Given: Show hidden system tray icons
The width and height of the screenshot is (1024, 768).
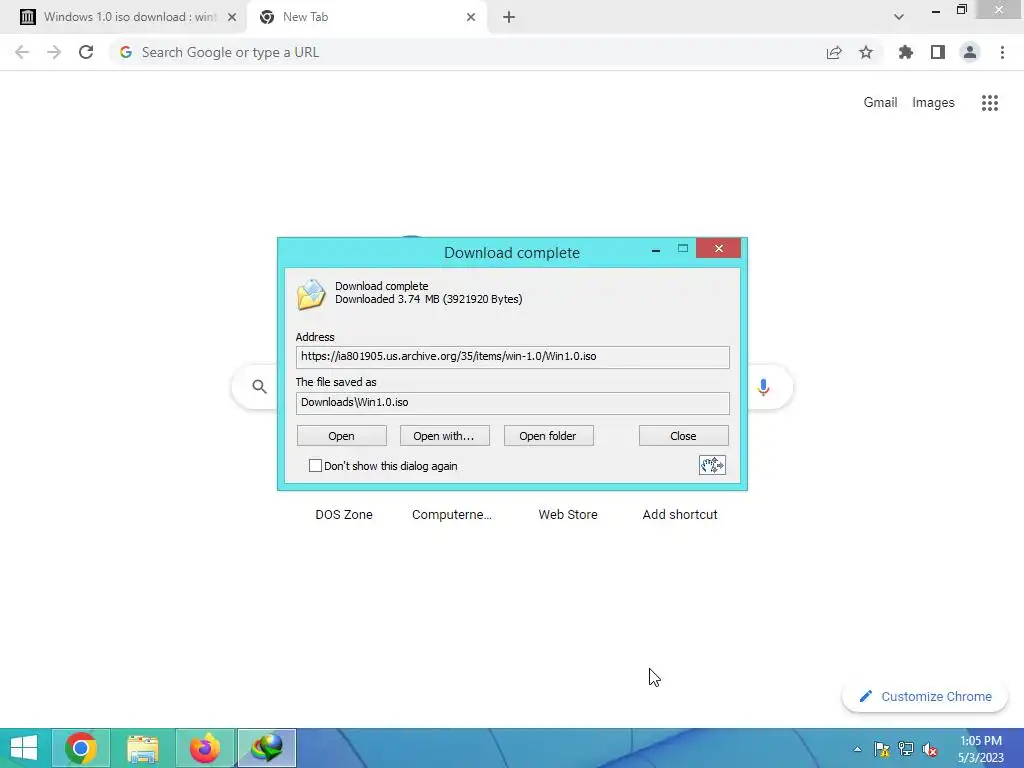Looking at the screenshot, I should (x=857, y=749).
